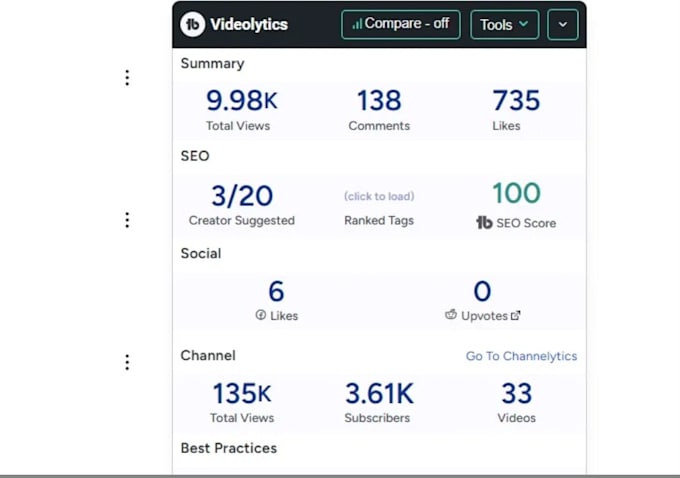
Task: Click the Social section heading
Action: tap(201, 253)
